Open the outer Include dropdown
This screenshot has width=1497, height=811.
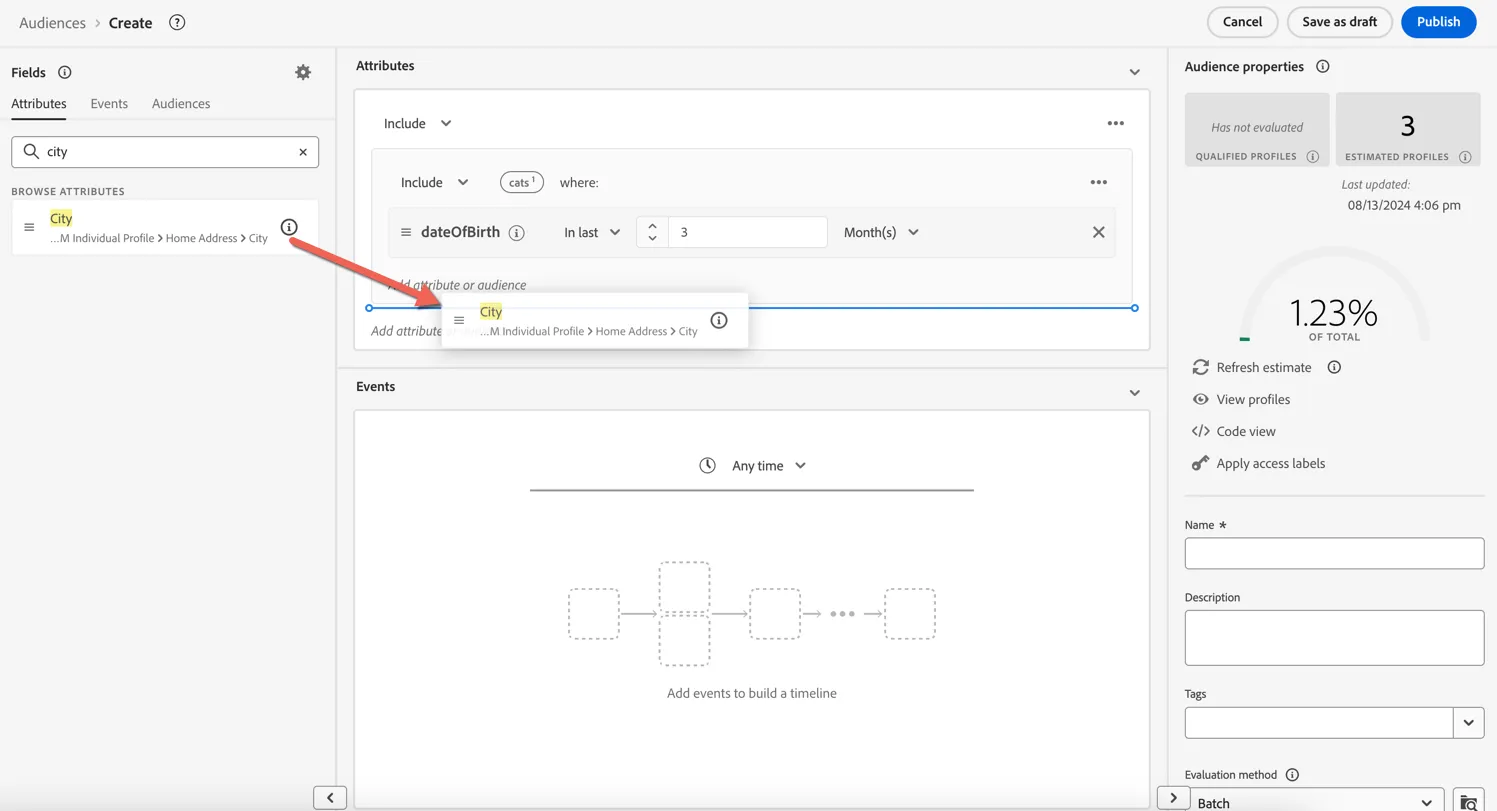pyautogui.click(x=418, y=123)
